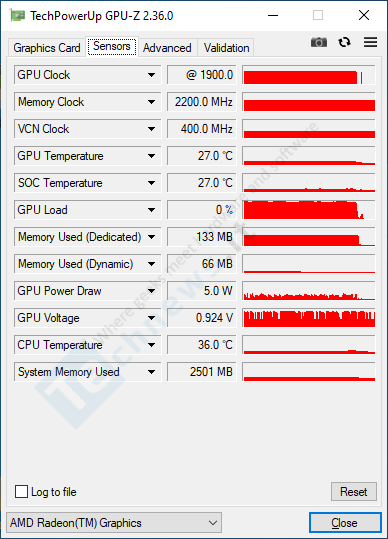Open the hamburger menu icon
388x539 pixels.
pos(370,42)
